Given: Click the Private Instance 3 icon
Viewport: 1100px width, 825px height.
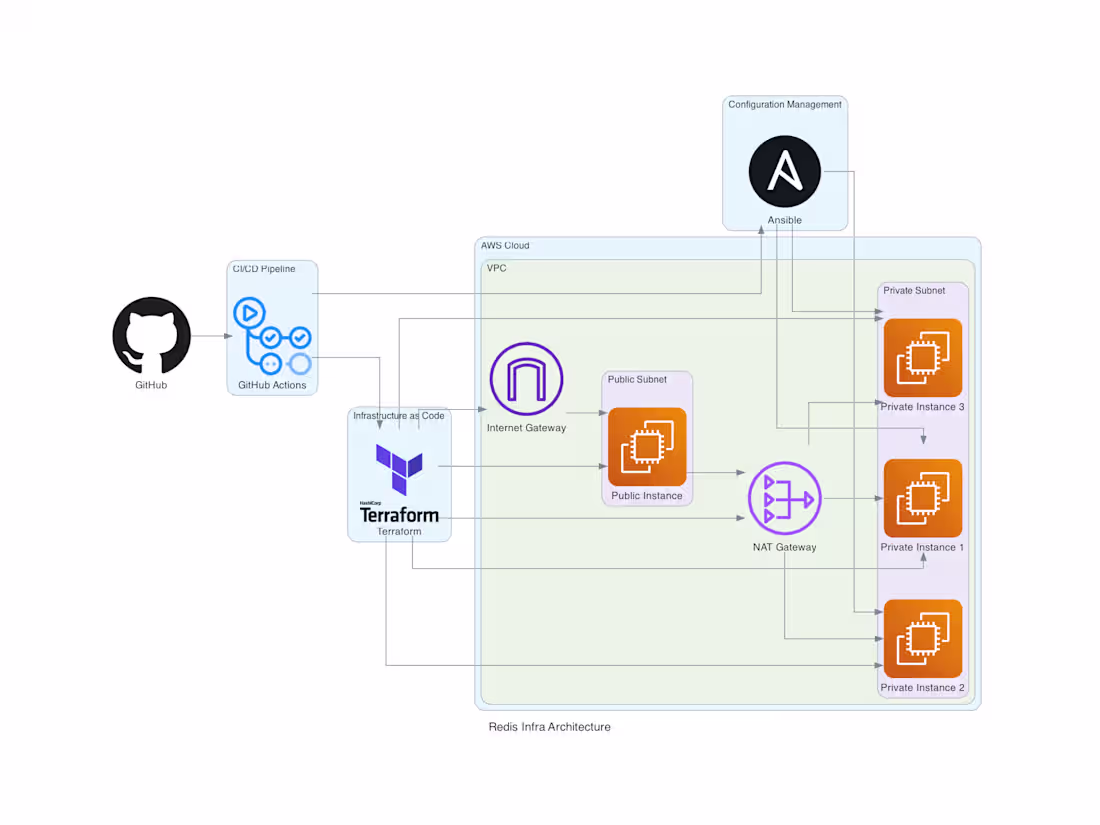Looking at the screenshot, I should (x=922, y=357).
